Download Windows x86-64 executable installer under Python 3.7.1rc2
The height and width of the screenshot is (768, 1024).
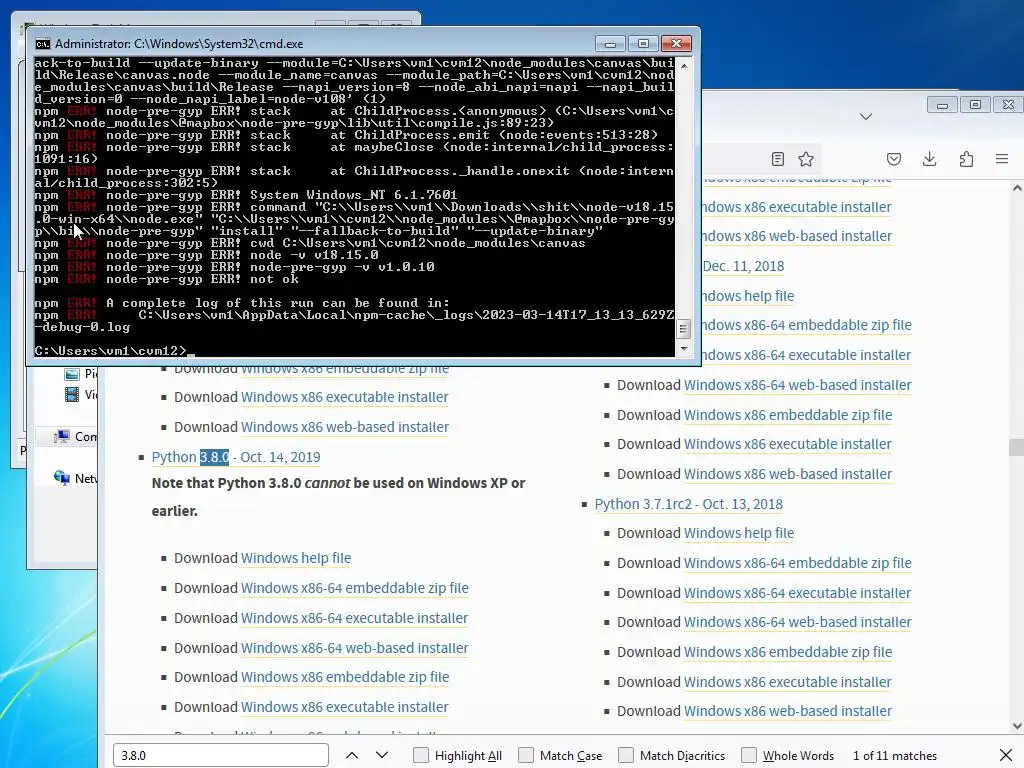pyautogui.click(x=797, y=593)
